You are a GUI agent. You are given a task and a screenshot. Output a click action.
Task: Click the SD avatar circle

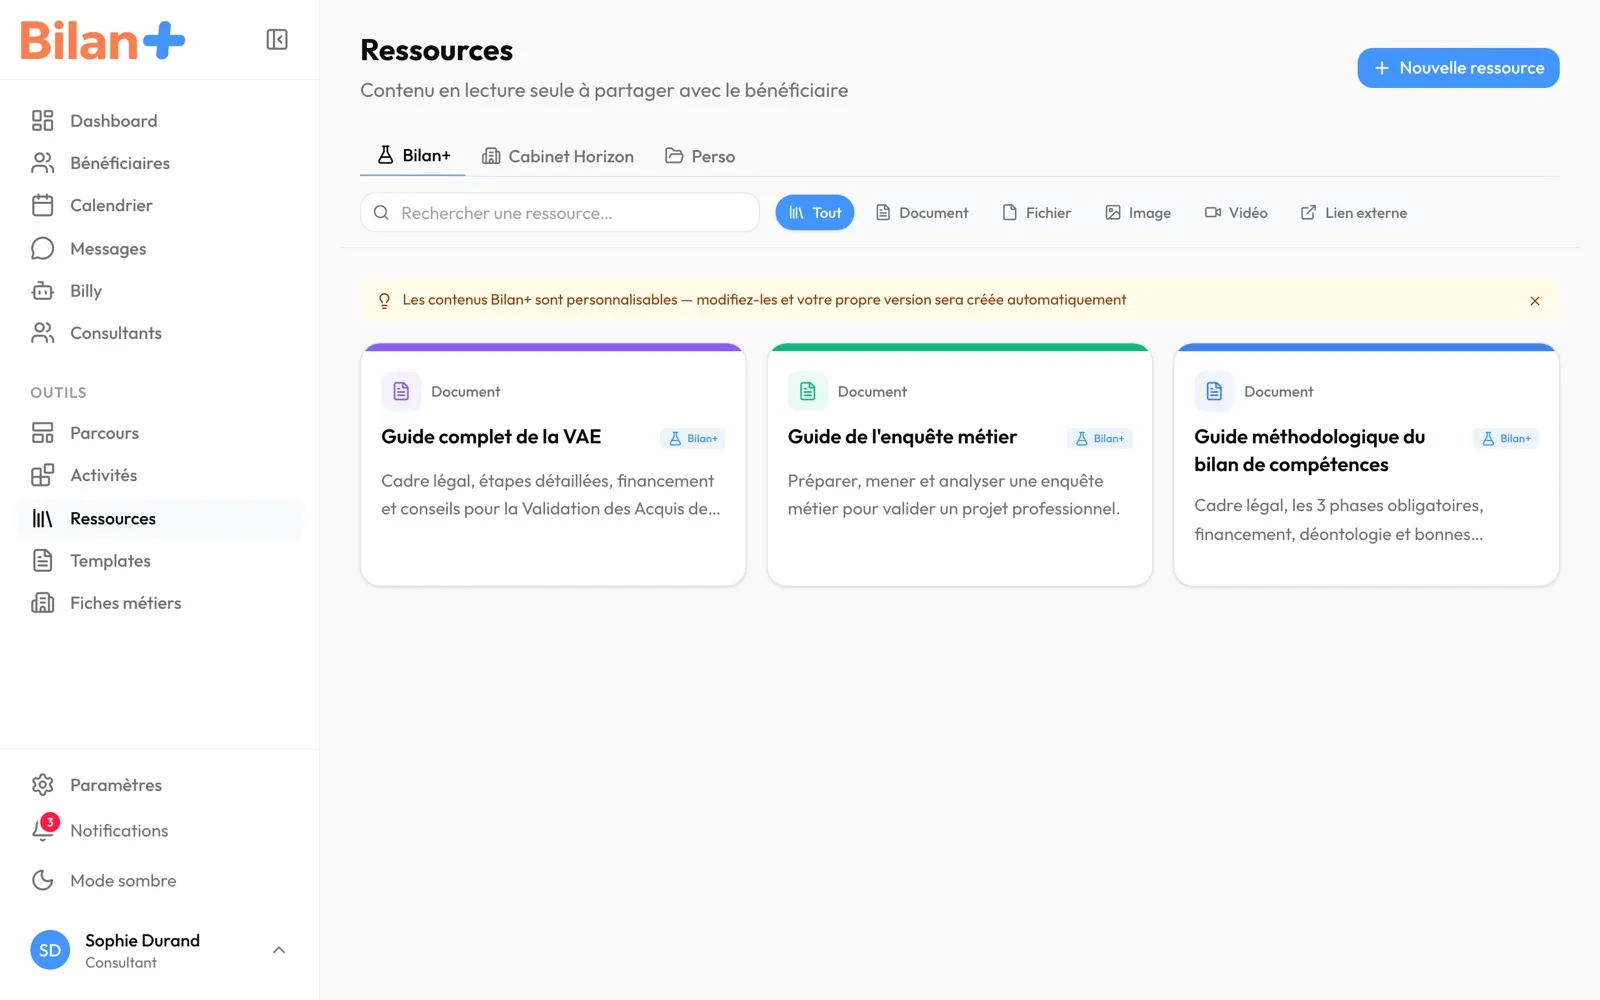click(50, 950)
